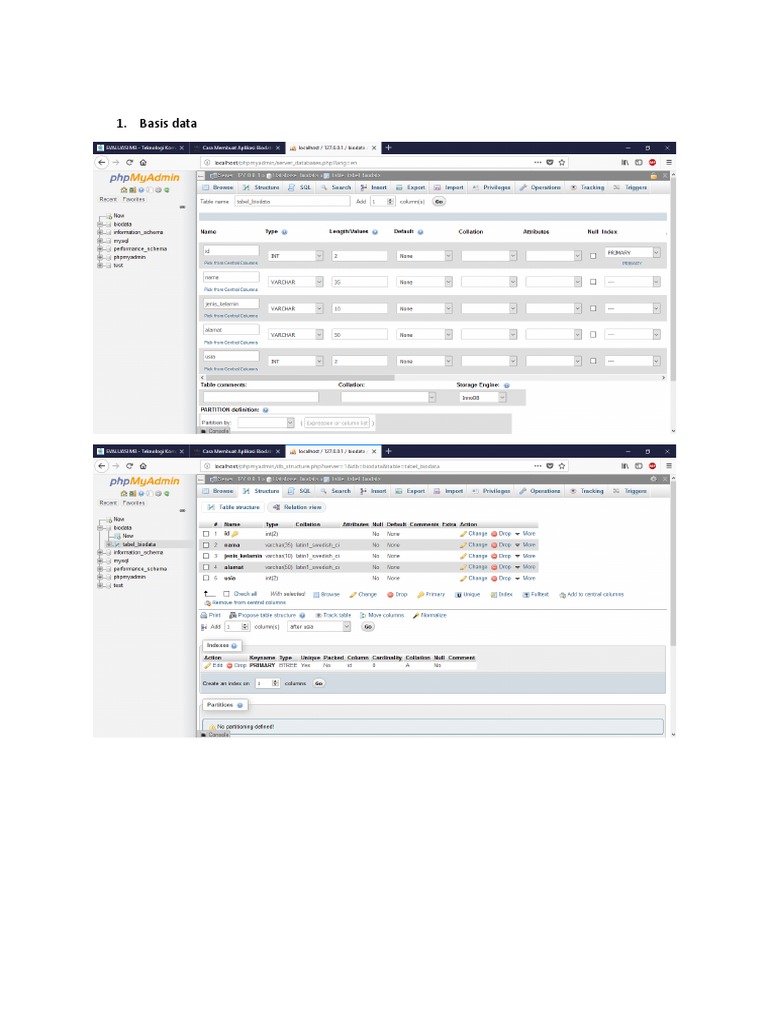The height and width of the screenshot is (1024, 768).
Task: Select tabel_biodata in bottom screenshot tree
Action: (x=138, y=544)
